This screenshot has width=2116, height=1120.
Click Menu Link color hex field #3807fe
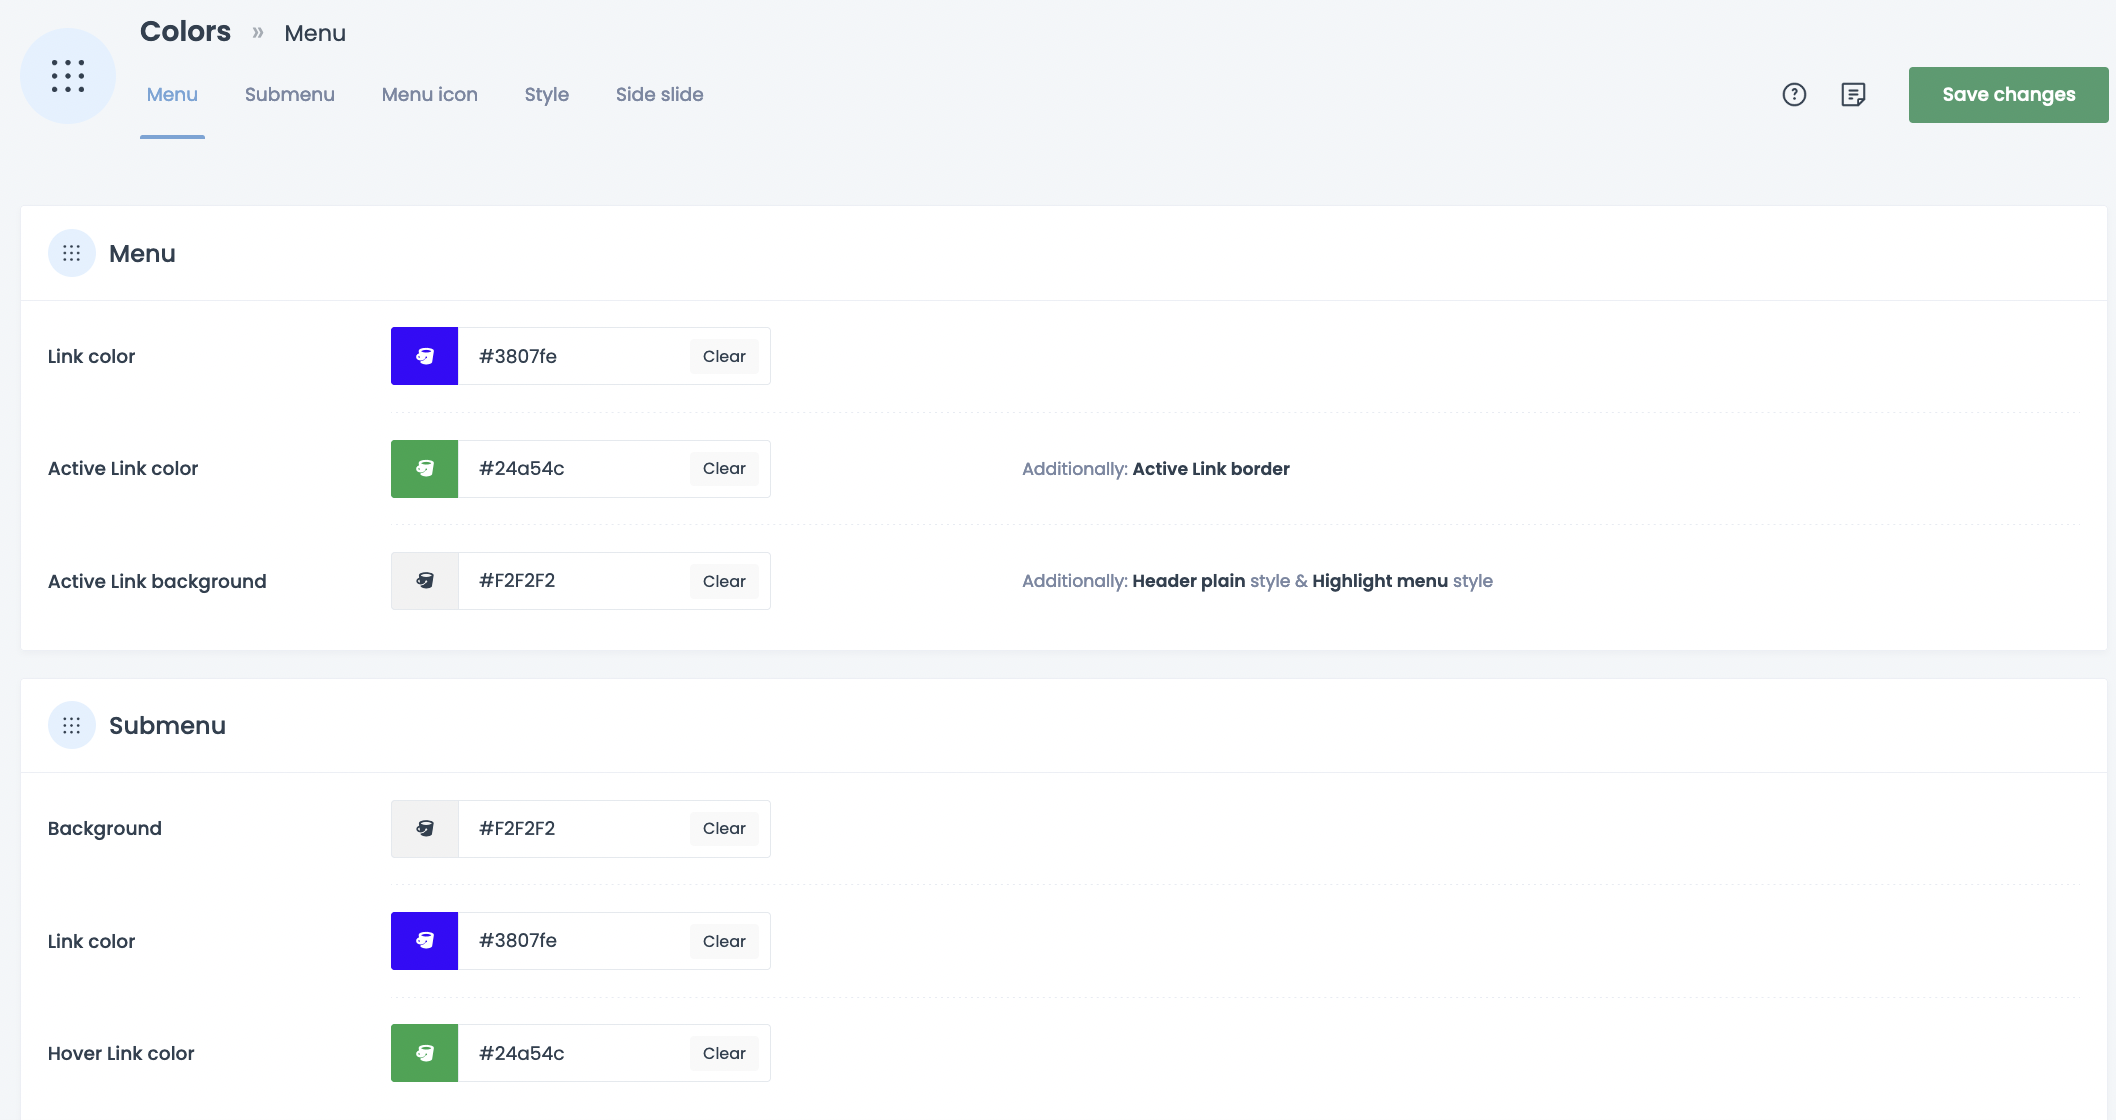click(574, 356)
